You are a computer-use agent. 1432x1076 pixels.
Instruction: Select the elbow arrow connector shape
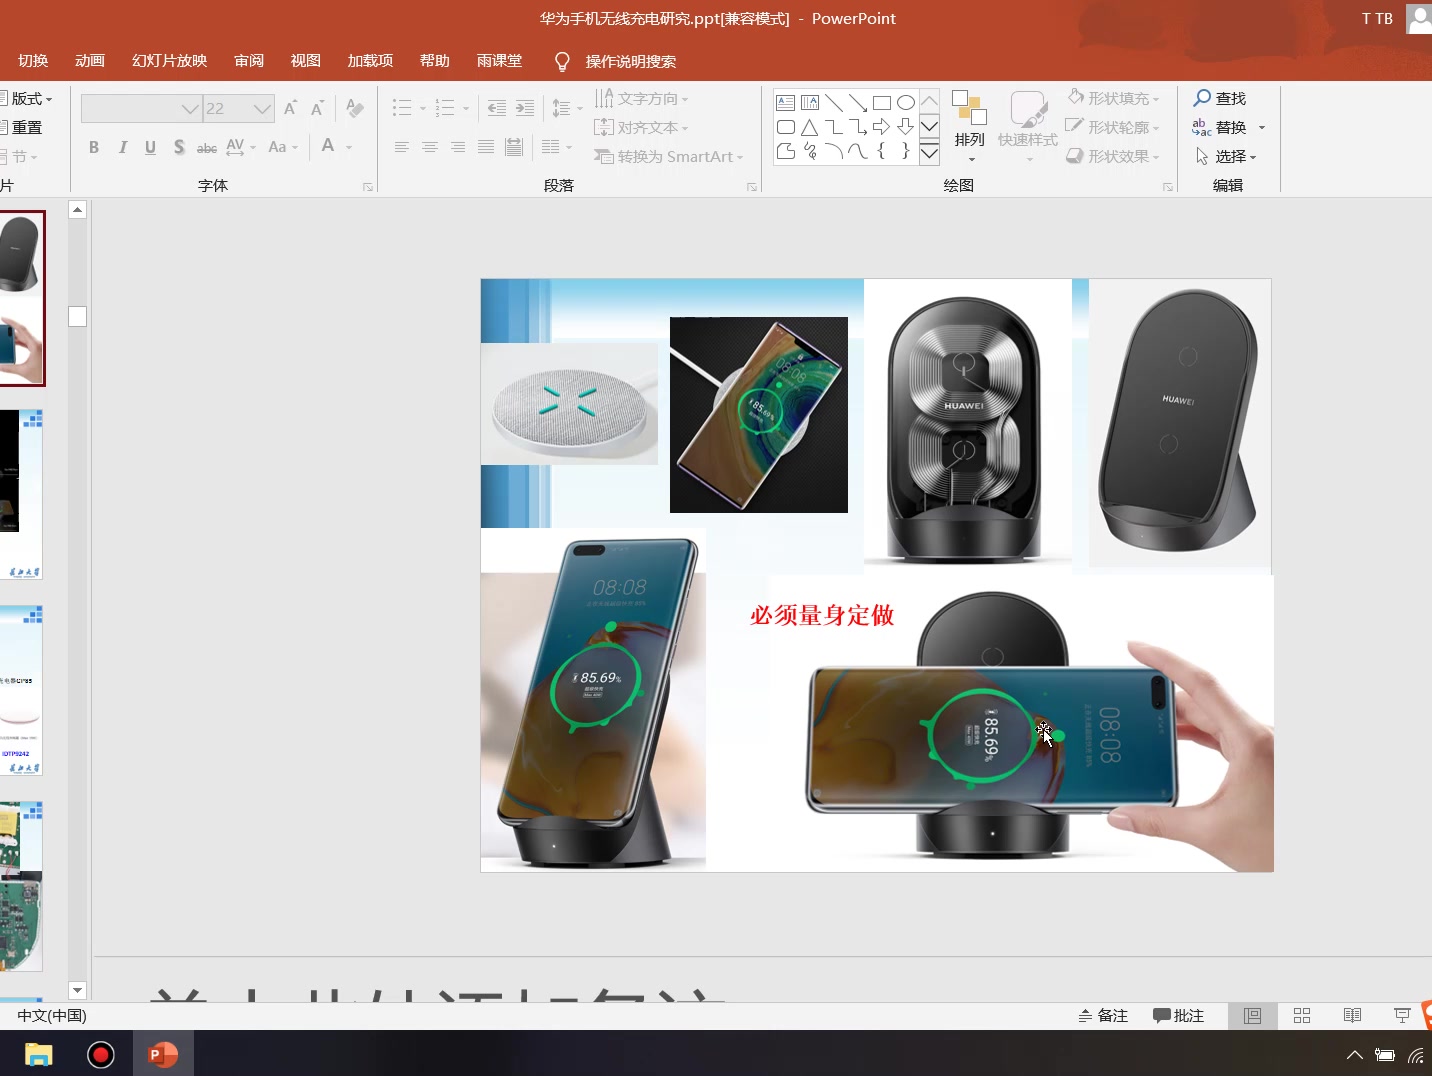[x=858, y=127]
